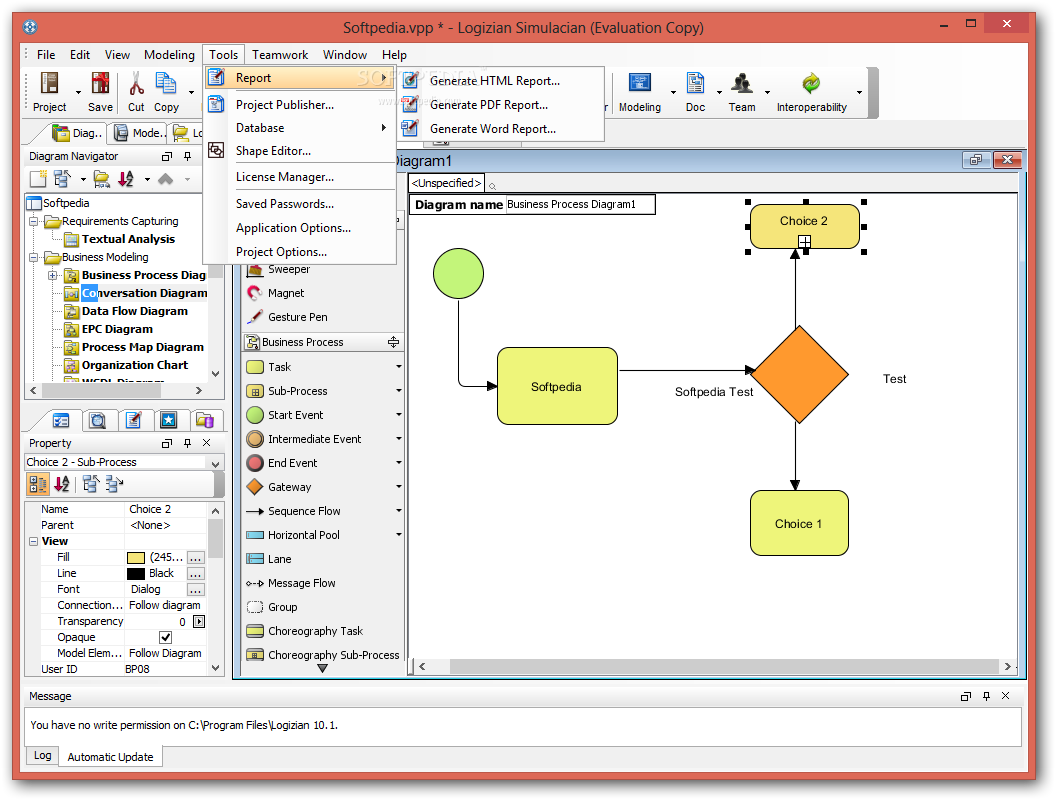Collapse the Business Modeling tree node
This screenshot has width=1056, height=800.
33,257
